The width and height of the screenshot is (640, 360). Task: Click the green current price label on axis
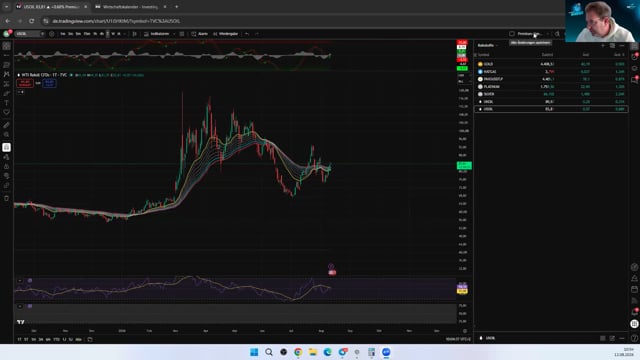tap(464, 165)
